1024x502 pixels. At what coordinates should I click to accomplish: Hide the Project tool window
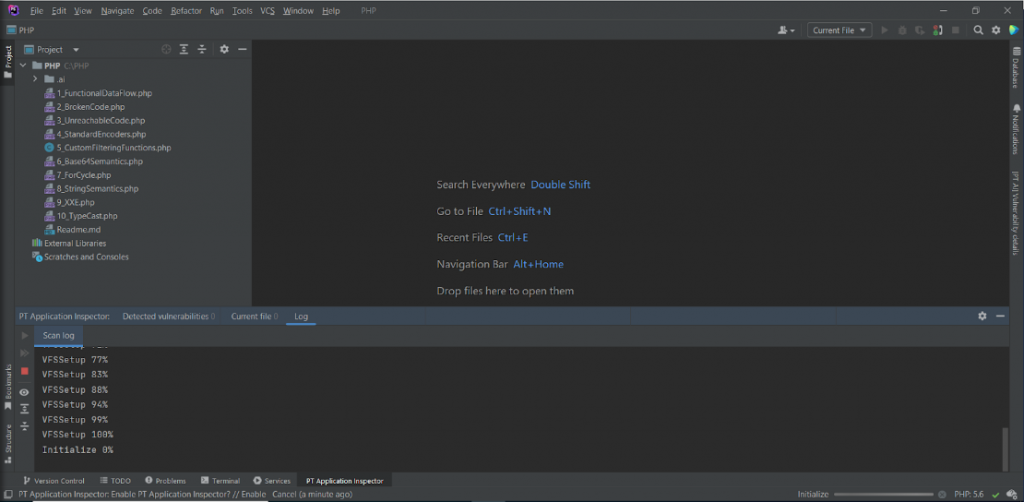[242, 50]
